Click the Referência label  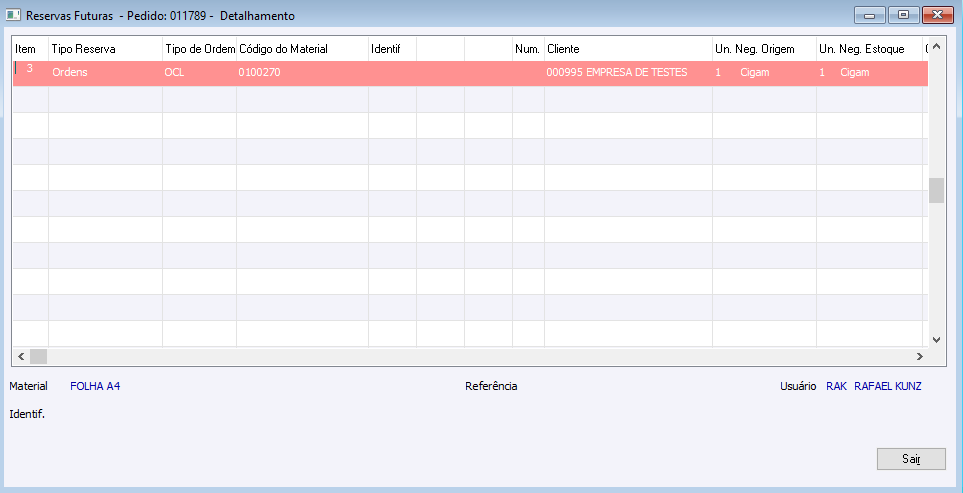(x=491, y=386)
